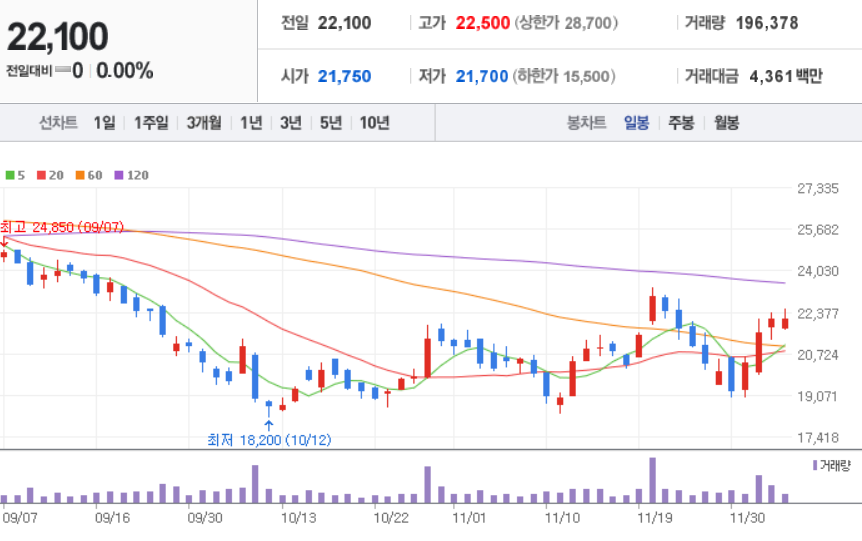Select 월봉 monthly candle chart
The image size is (862, 541).
[726, 123]
